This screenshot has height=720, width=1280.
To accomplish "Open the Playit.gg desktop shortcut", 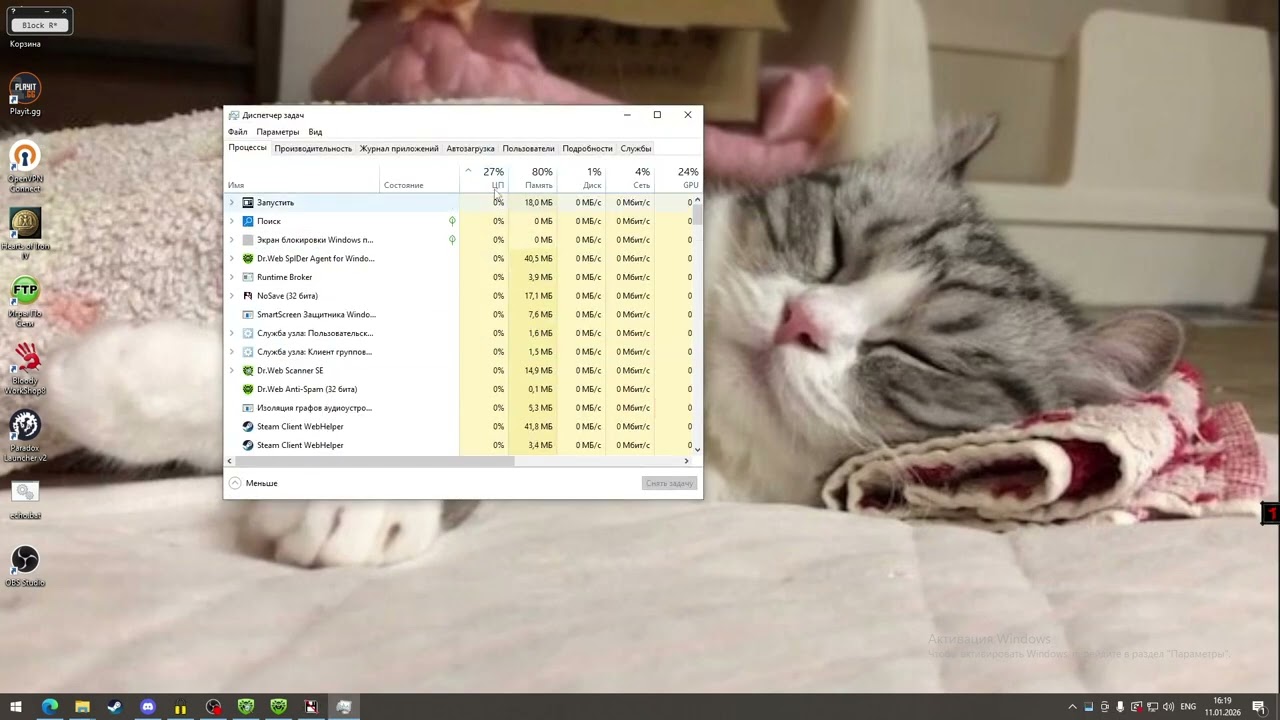I will coord(25,95).
